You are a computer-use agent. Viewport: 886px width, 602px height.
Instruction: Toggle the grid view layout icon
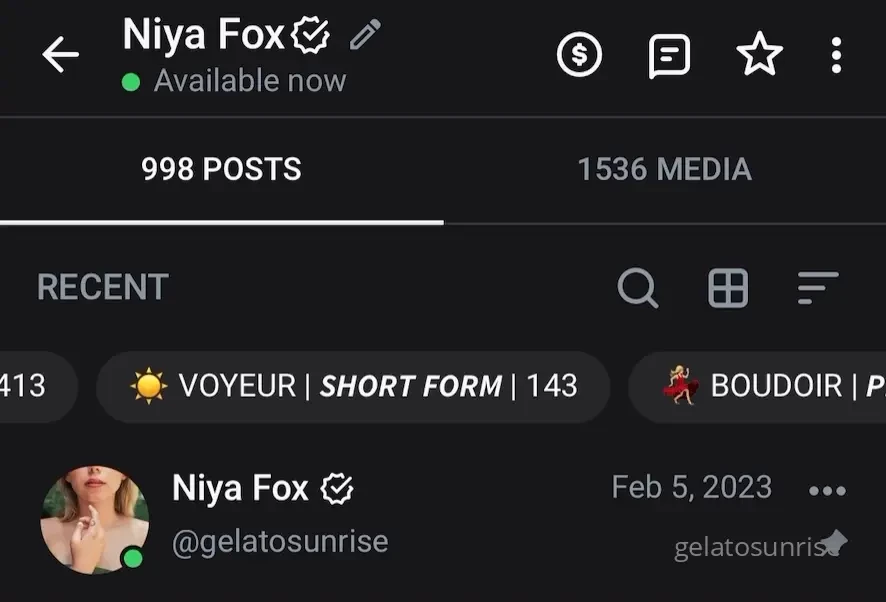[727, 288]
